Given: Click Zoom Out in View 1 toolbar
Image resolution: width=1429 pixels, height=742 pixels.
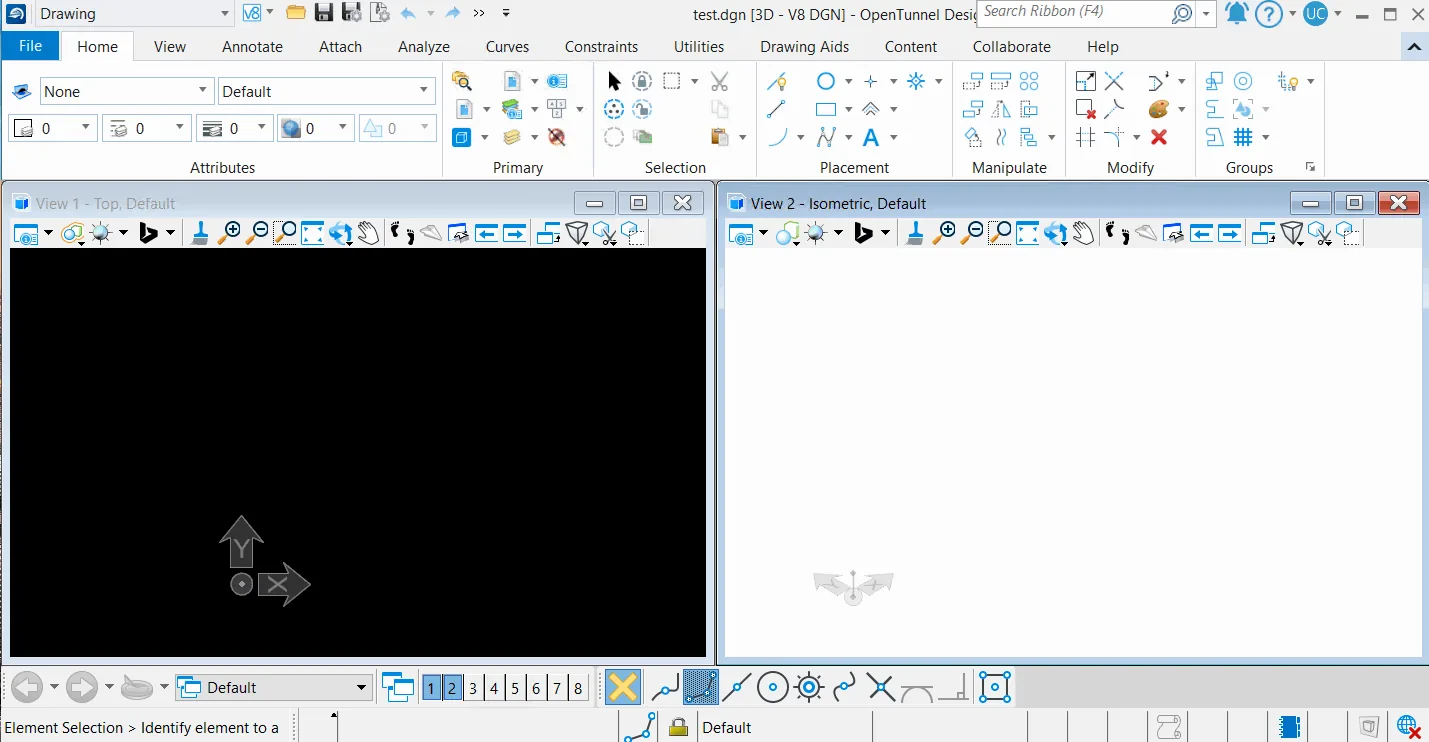Looking at the screenshot, I should tap(257, 233).
